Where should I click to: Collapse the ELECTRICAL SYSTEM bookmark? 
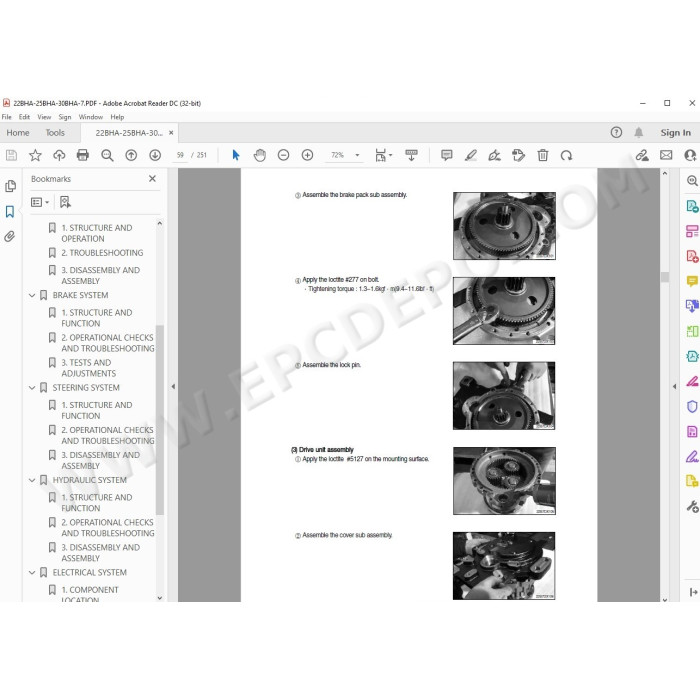coord(32,573)
